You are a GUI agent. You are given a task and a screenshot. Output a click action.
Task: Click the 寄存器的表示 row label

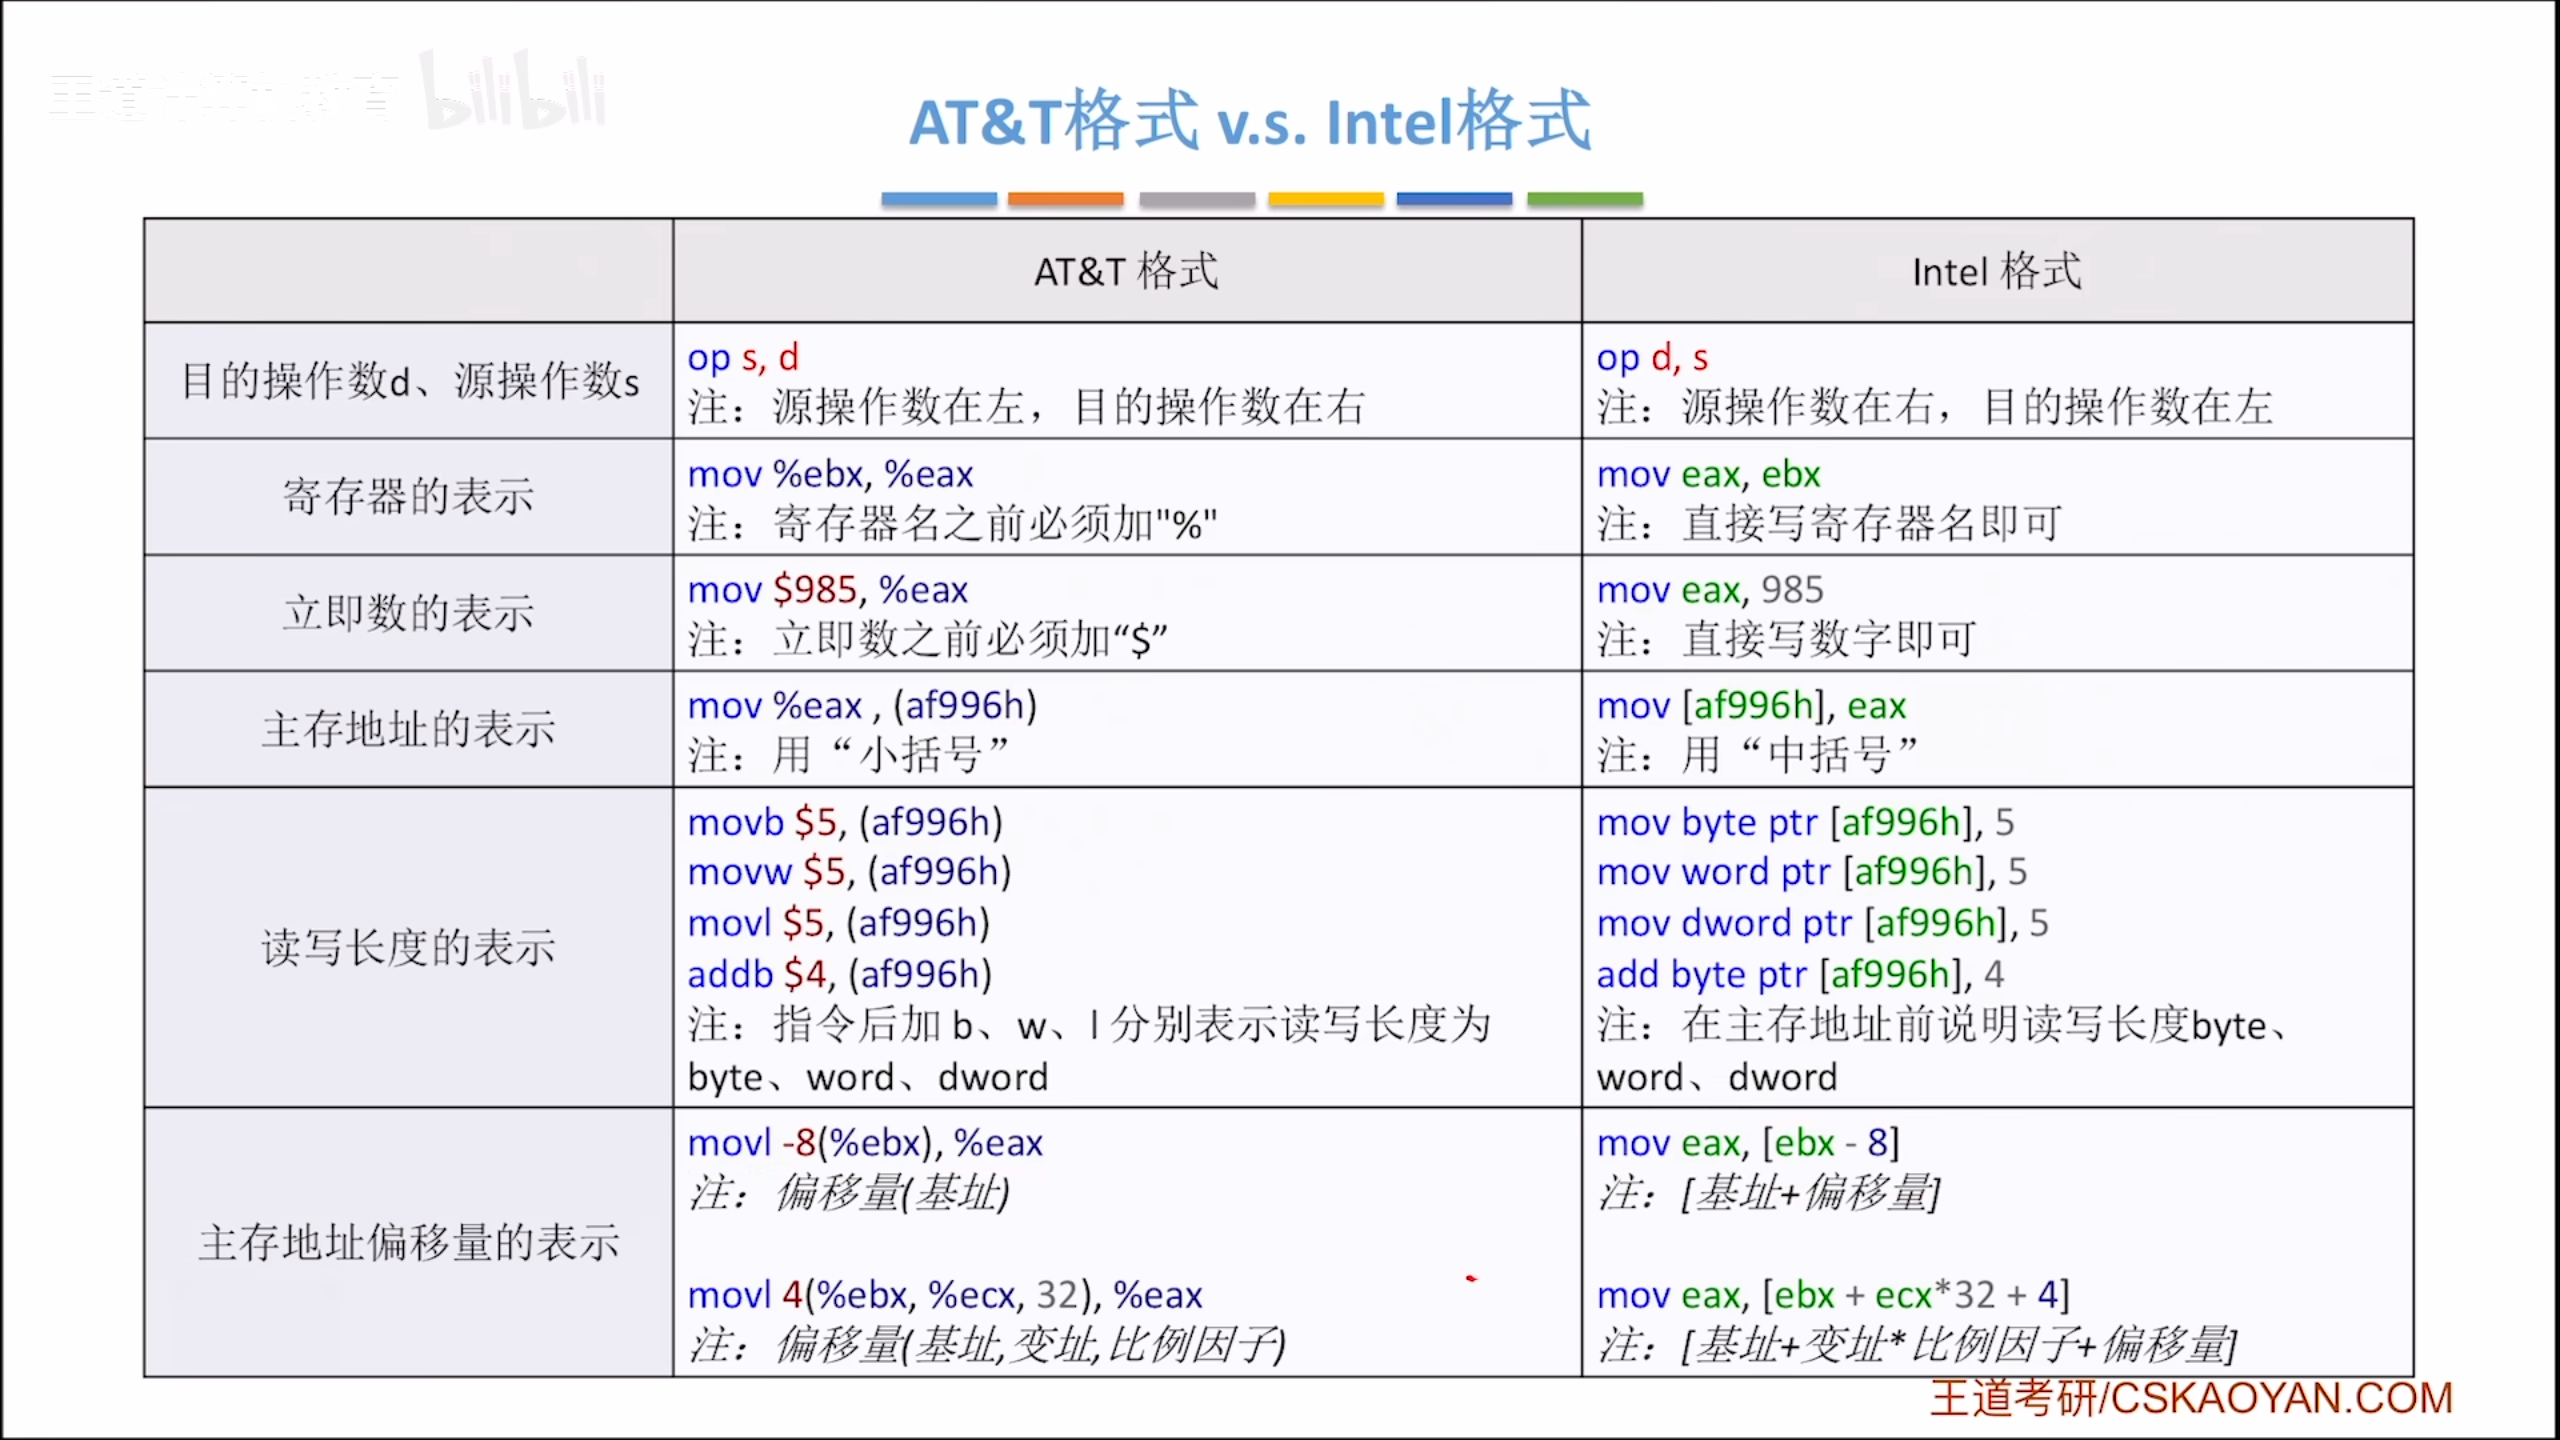coord(408,497)
